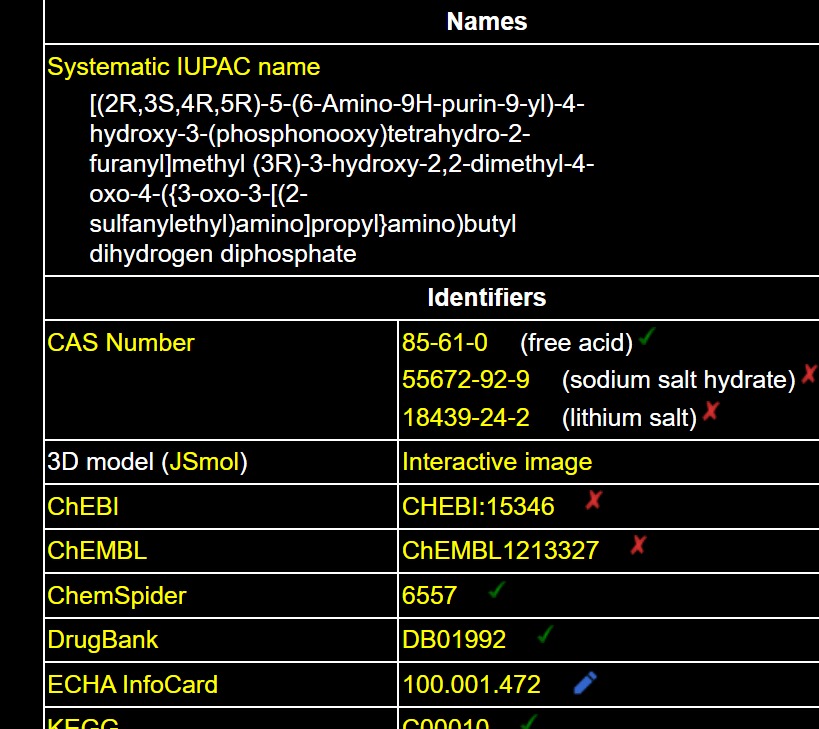Click the red X next to CHEBI:15346
This screenshot has height=729, width=819.
tap(593, 500)
